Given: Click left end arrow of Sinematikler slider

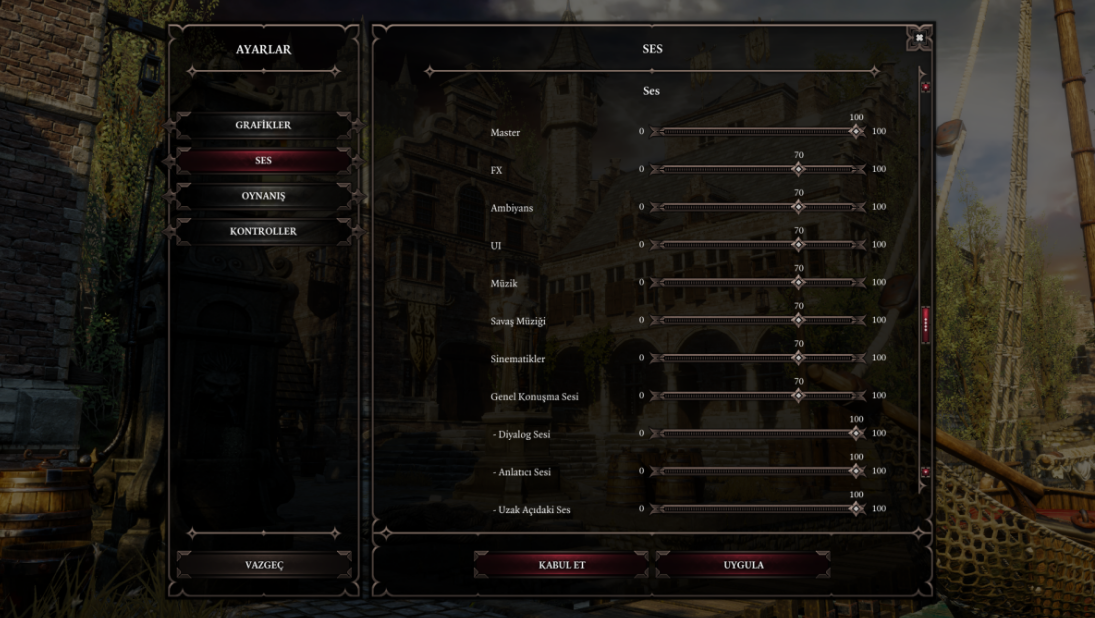Looking at the screenshot, I should 655,358.
